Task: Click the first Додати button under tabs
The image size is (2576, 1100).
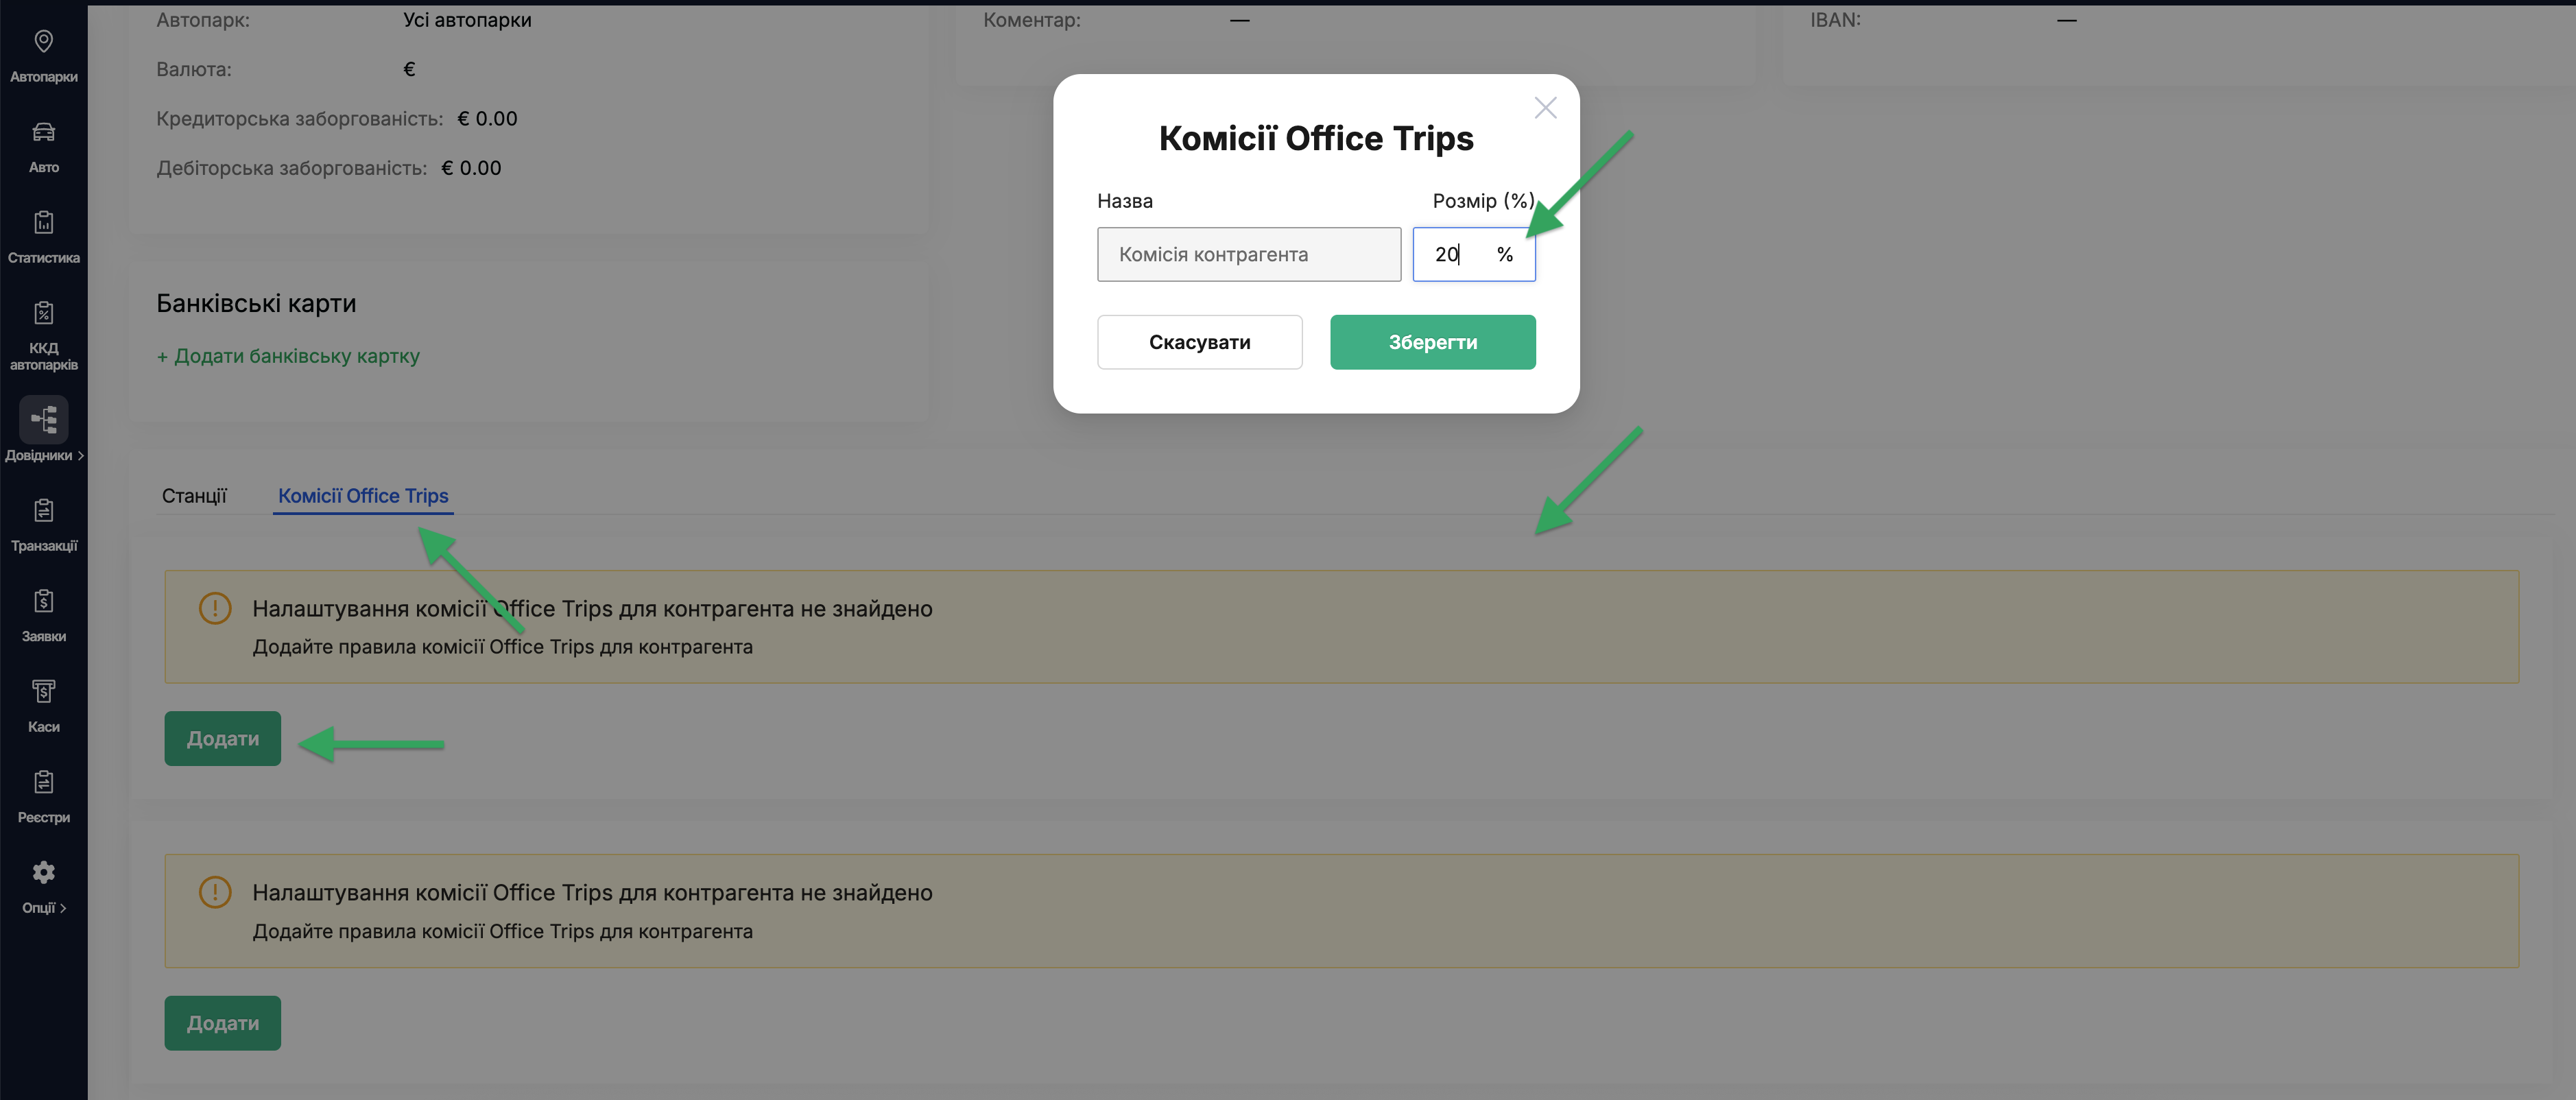Action: (x=222, y=738)
